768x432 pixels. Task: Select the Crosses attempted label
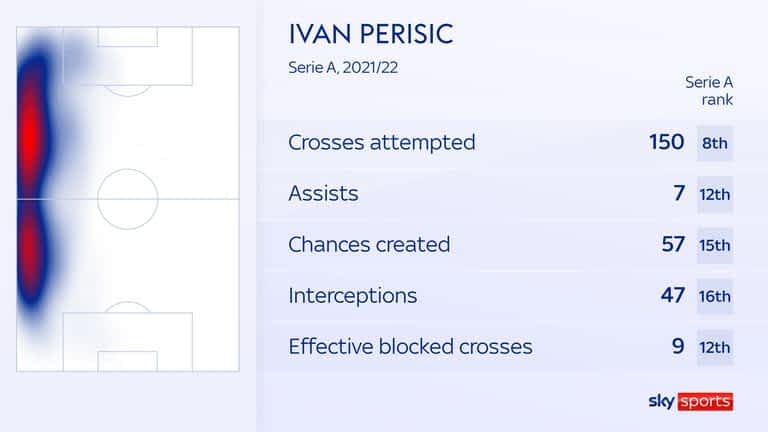pos(382,143)
